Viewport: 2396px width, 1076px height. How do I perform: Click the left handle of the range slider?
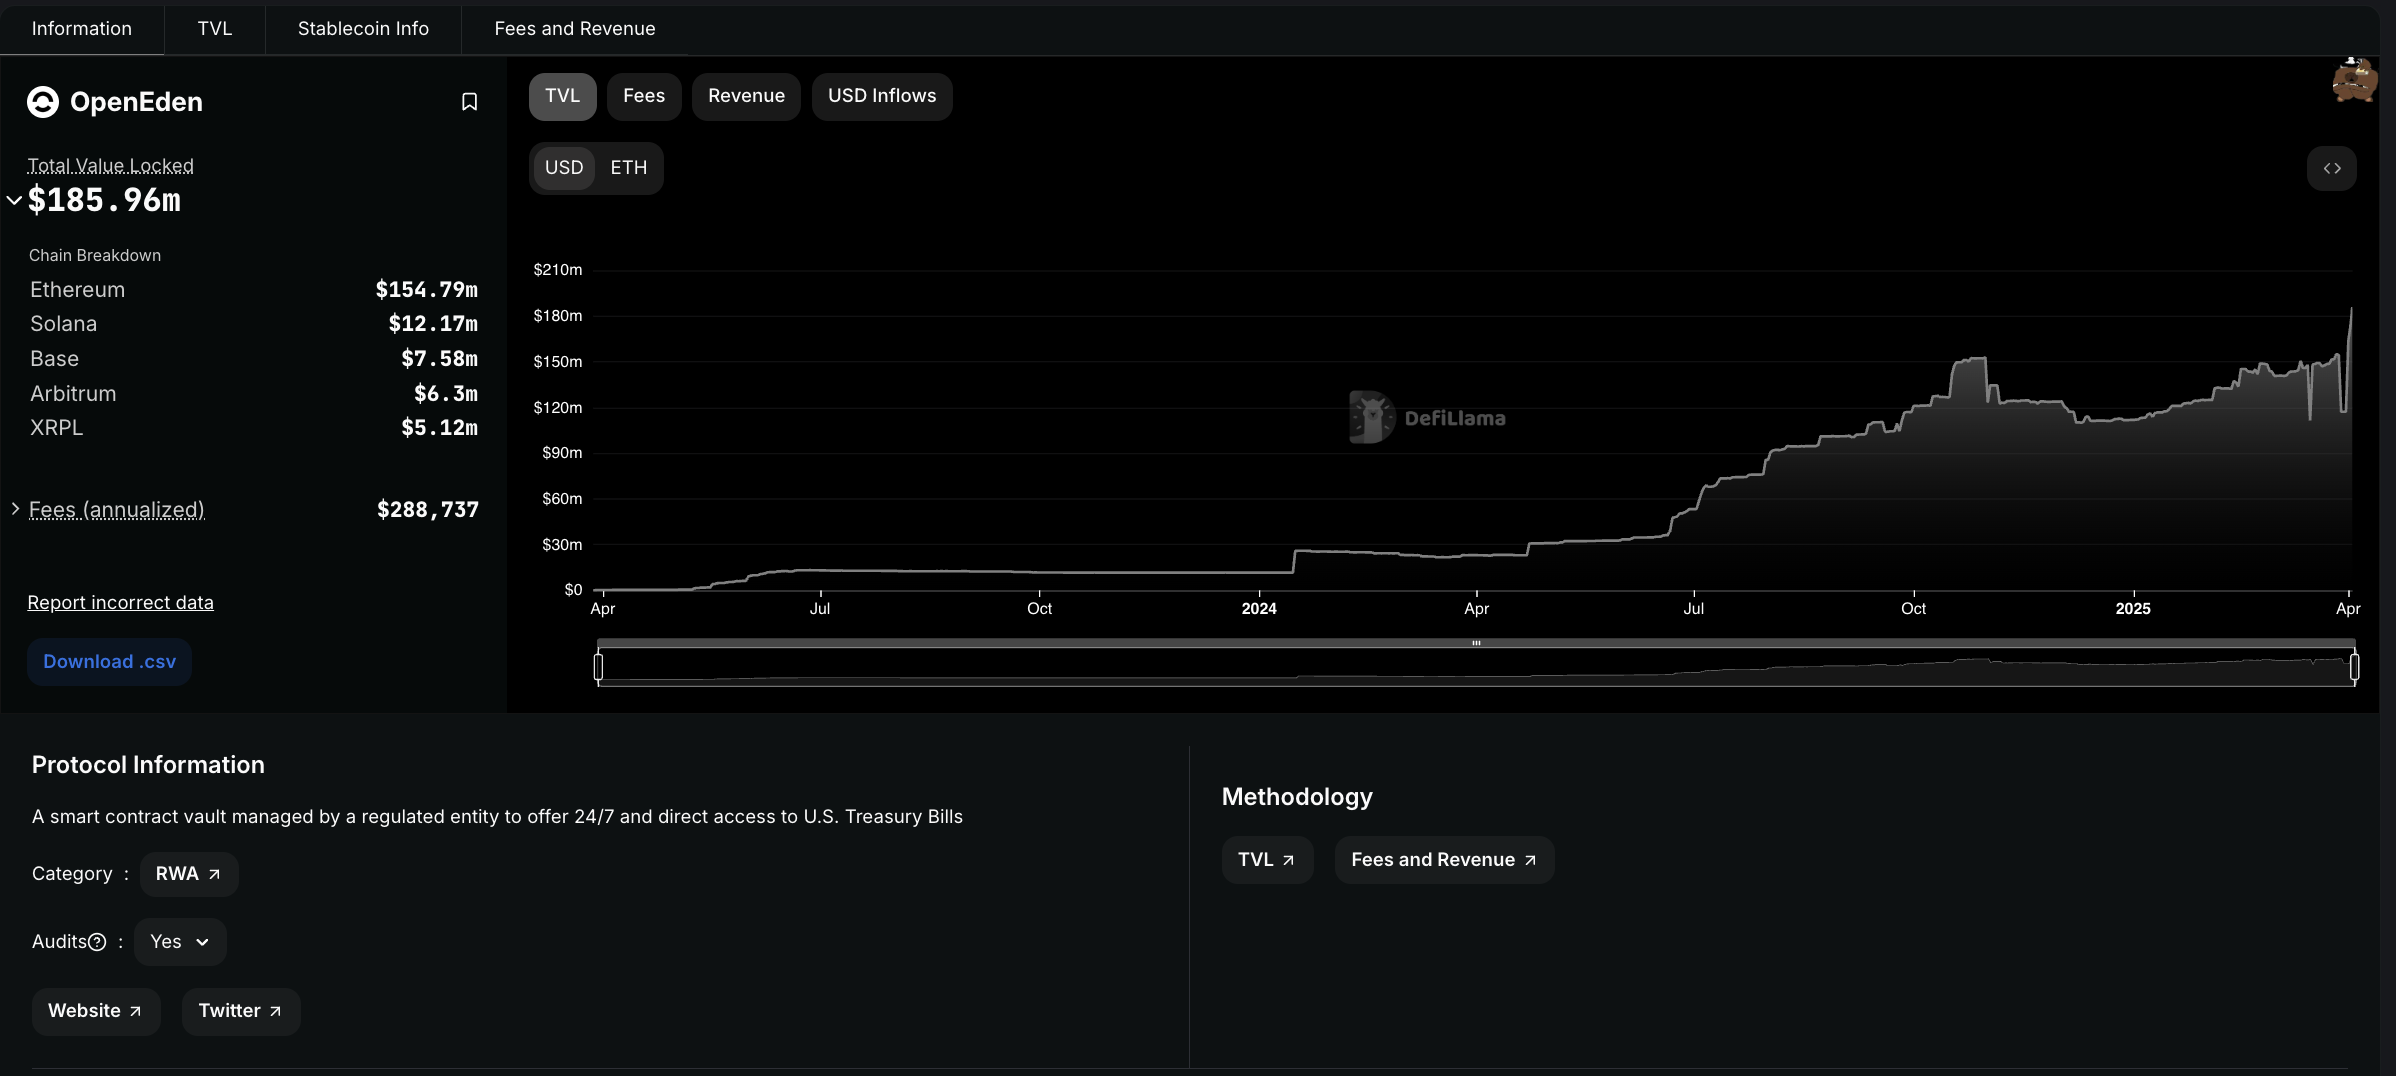tap(598, 666)
